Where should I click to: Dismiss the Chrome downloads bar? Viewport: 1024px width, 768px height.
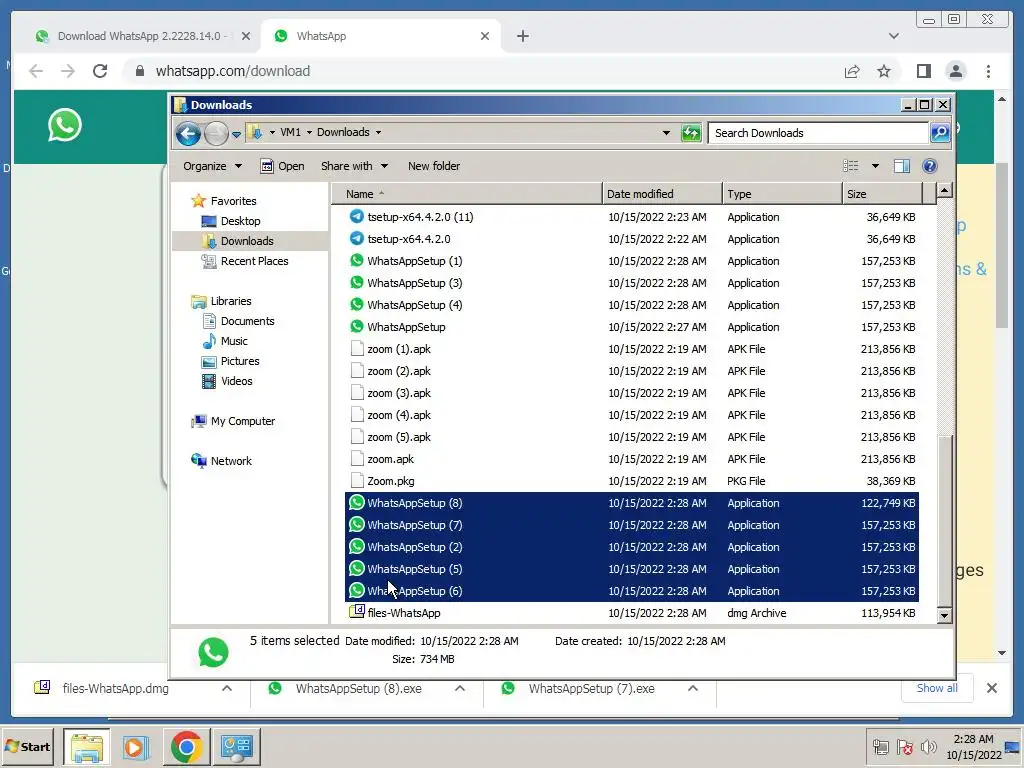pyautogui.click(x=991, y=688)
